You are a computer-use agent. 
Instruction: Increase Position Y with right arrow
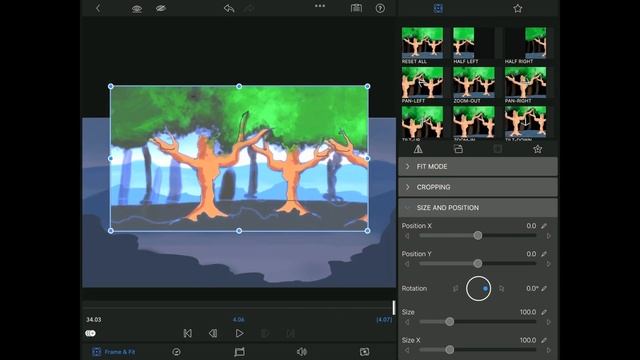coord(549,264)
